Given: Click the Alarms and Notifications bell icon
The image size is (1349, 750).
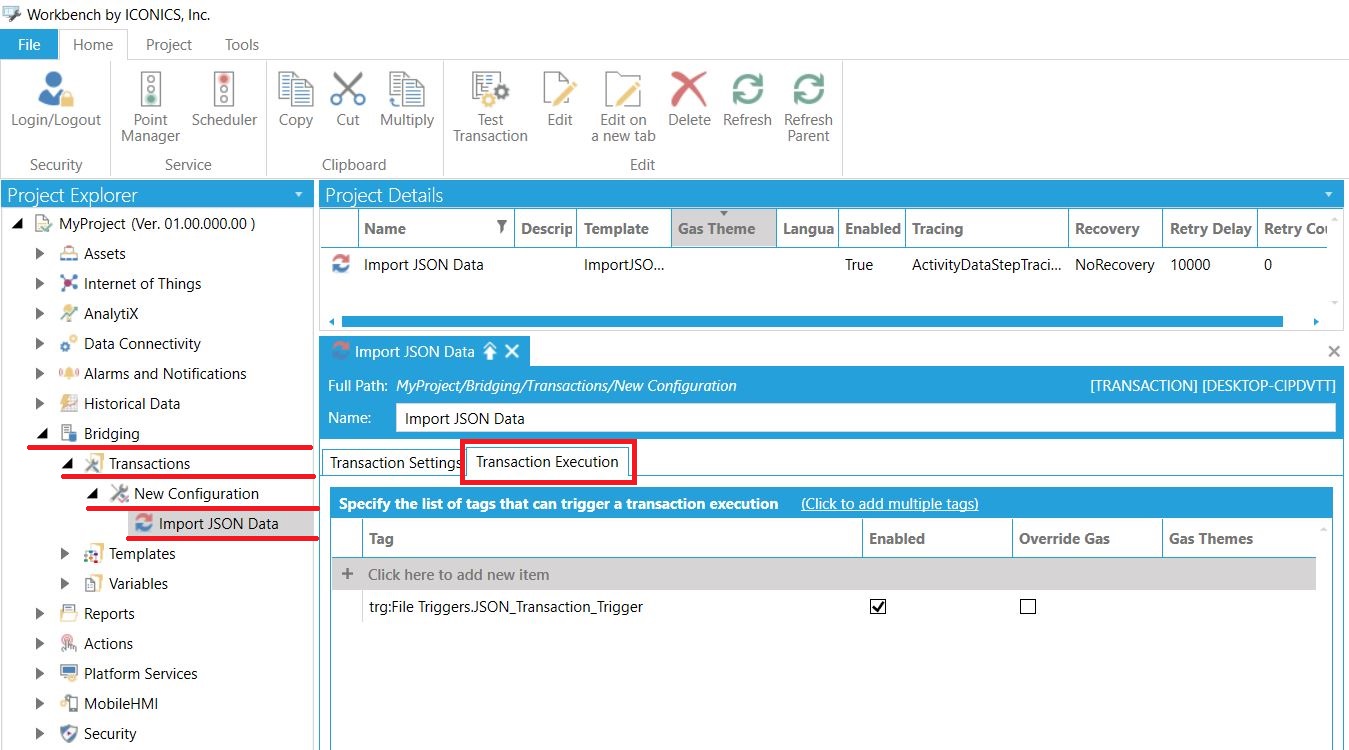Looking at the screenshot, I should tap(69, 374).
